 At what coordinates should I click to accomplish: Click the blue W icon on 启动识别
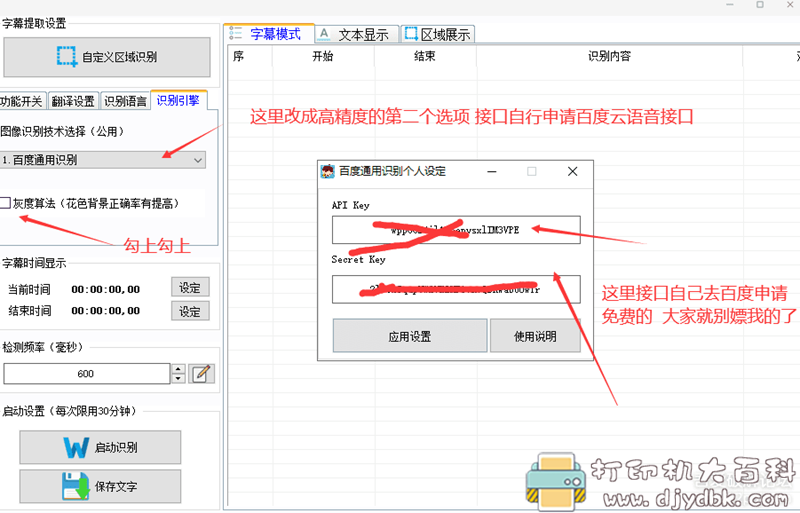point(76,448)
